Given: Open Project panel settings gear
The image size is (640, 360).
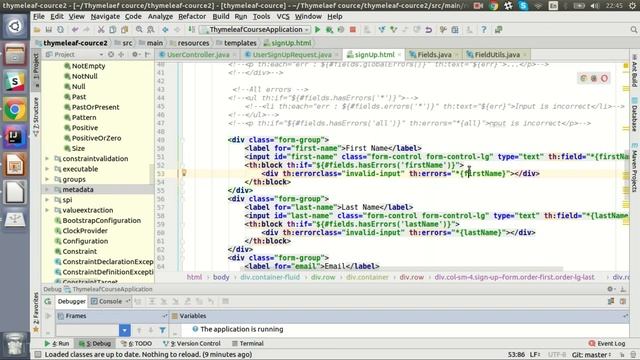Looking at the screenshot, I should point(135,54).
